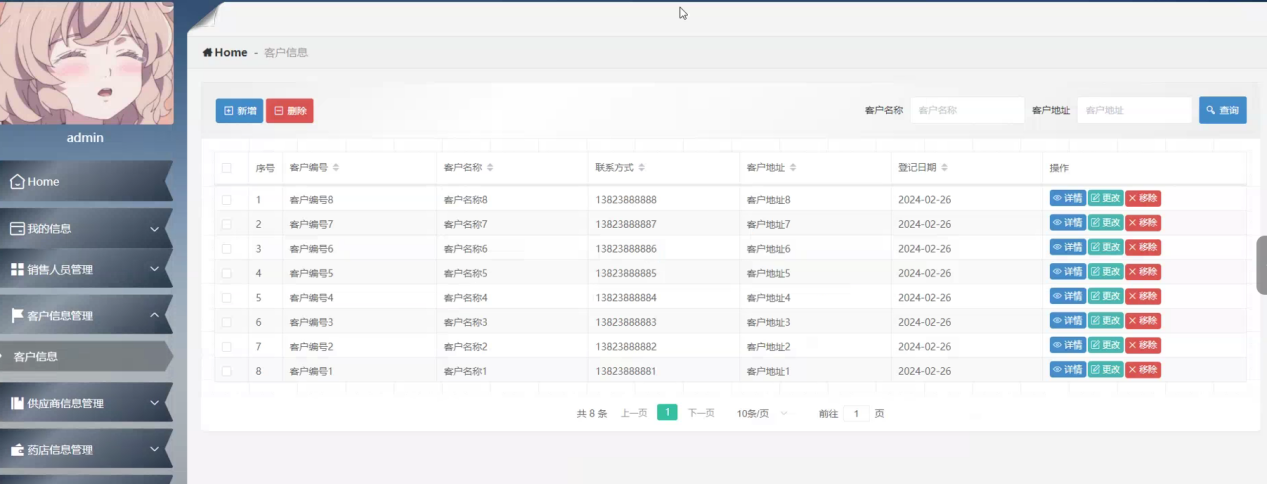Click 移除 for 客户名称3 row
The width and height of the screenshot is (1267, 484).
coord(1143,321)
